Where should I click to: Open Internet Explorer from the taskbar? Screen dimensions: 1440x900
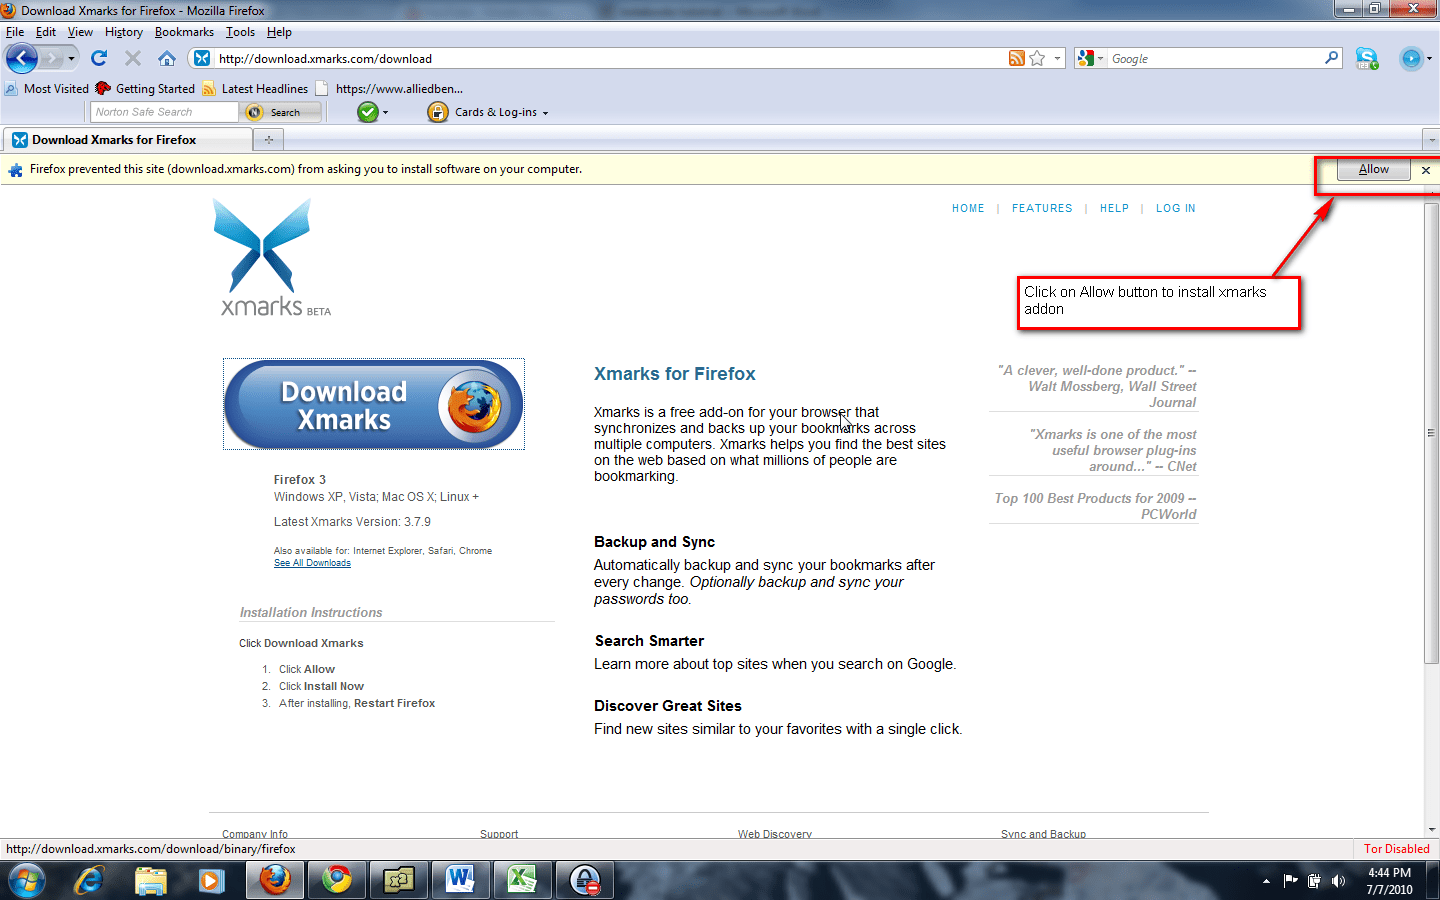[x=90, y=880]
